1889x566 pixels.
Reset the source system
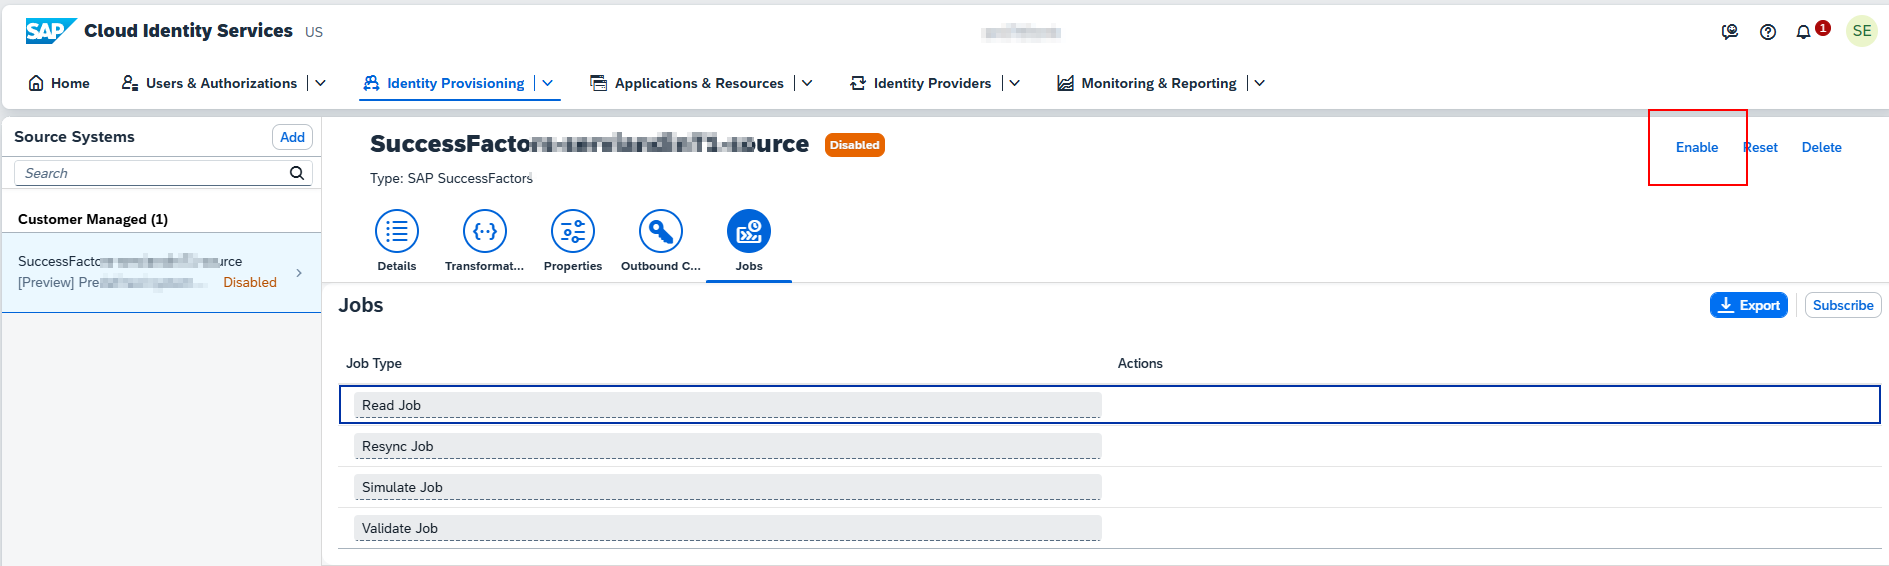[1761, 147]
